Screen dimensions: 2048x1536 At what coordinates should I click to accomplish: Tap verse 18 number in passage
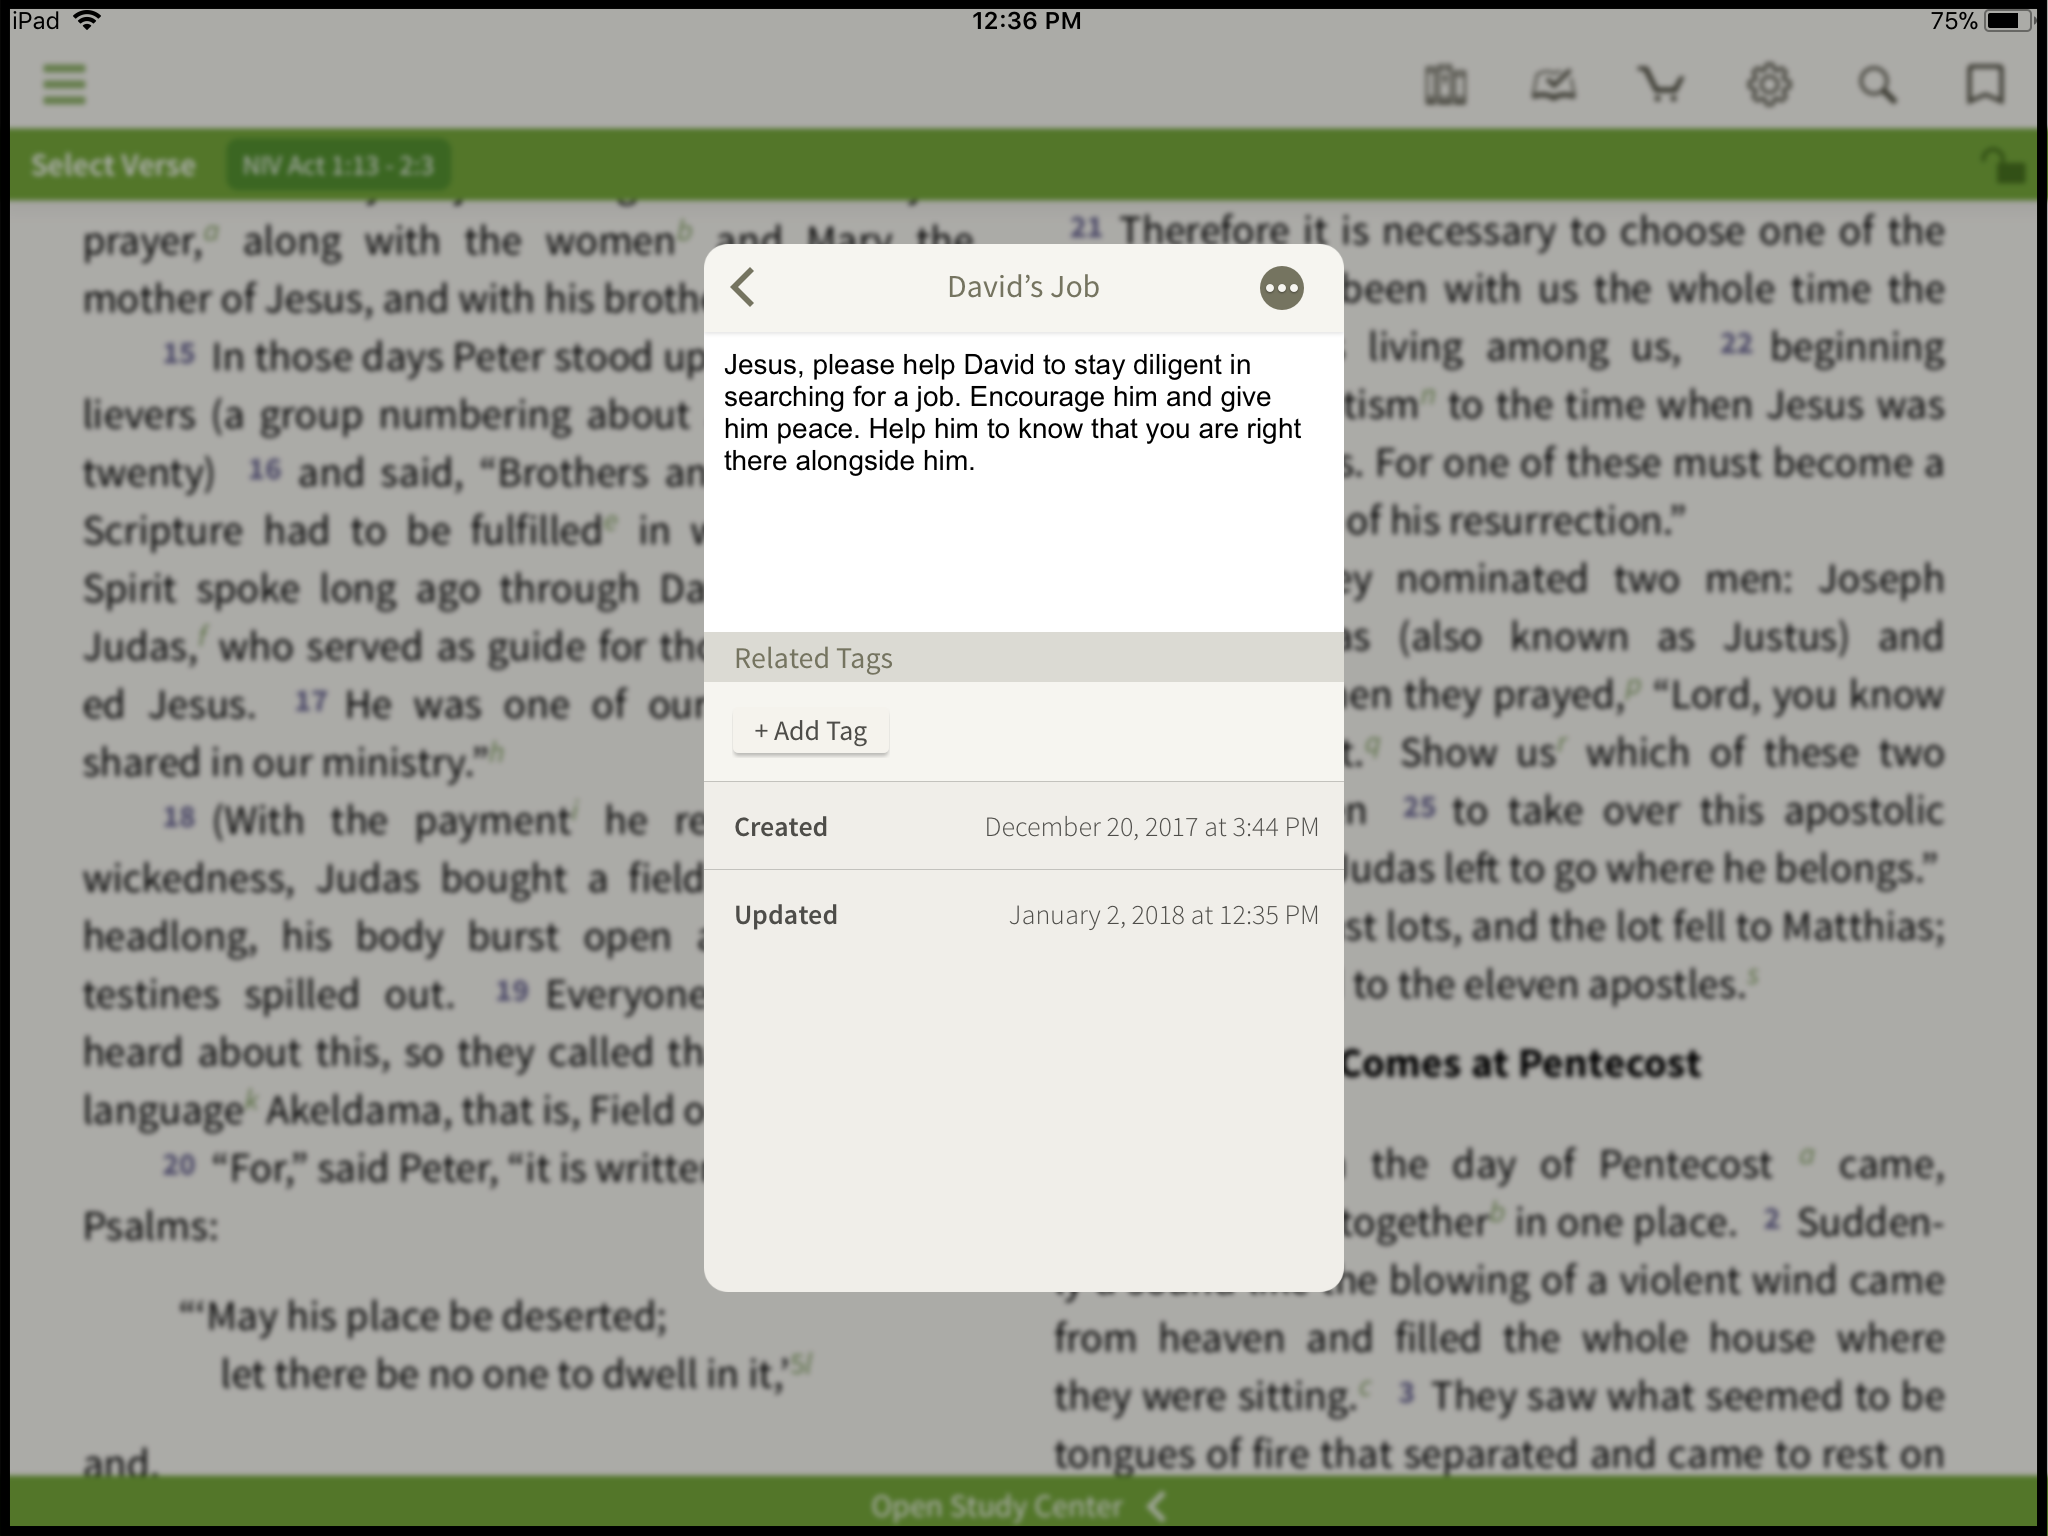(179, 817)
